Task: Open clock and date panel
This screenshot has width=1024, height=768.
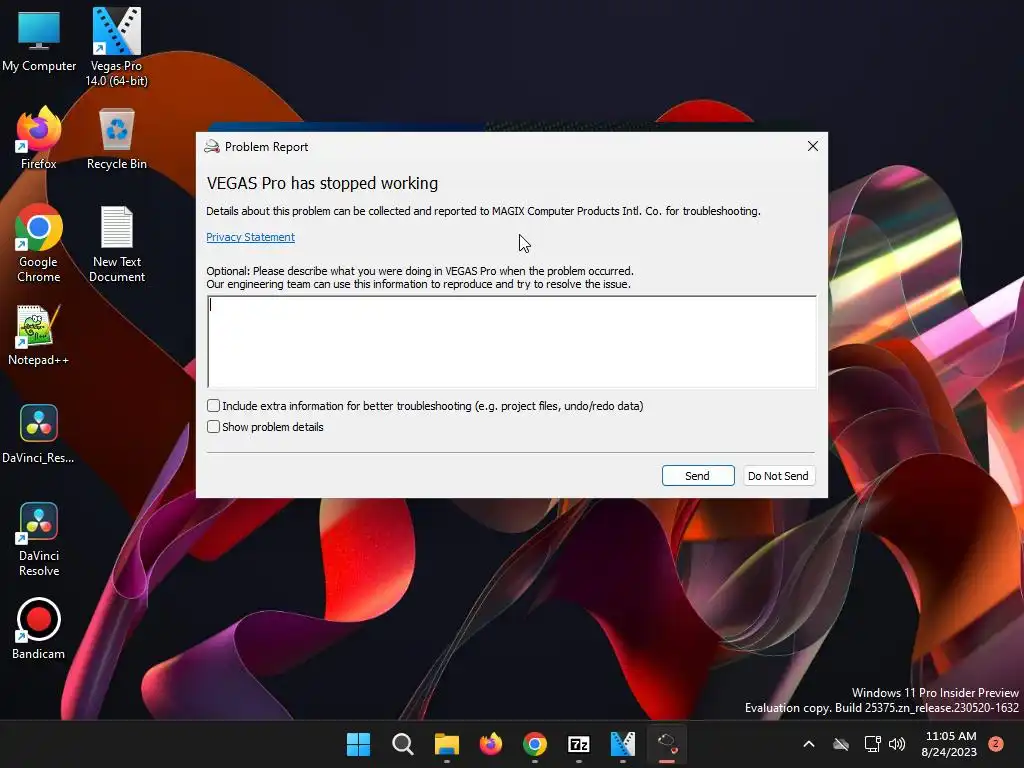Action: [950, 744]
